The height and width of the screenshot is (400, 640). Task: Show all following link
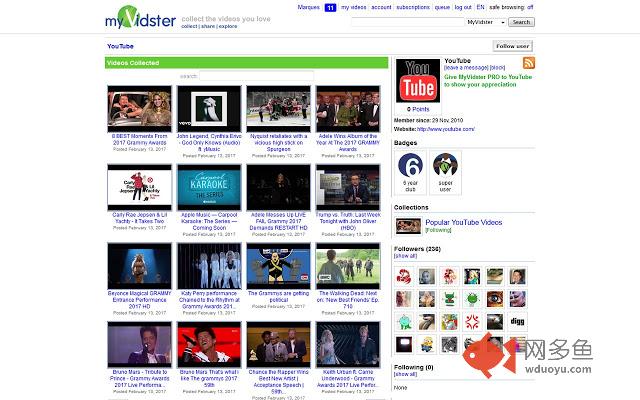(x=405, y=374)
